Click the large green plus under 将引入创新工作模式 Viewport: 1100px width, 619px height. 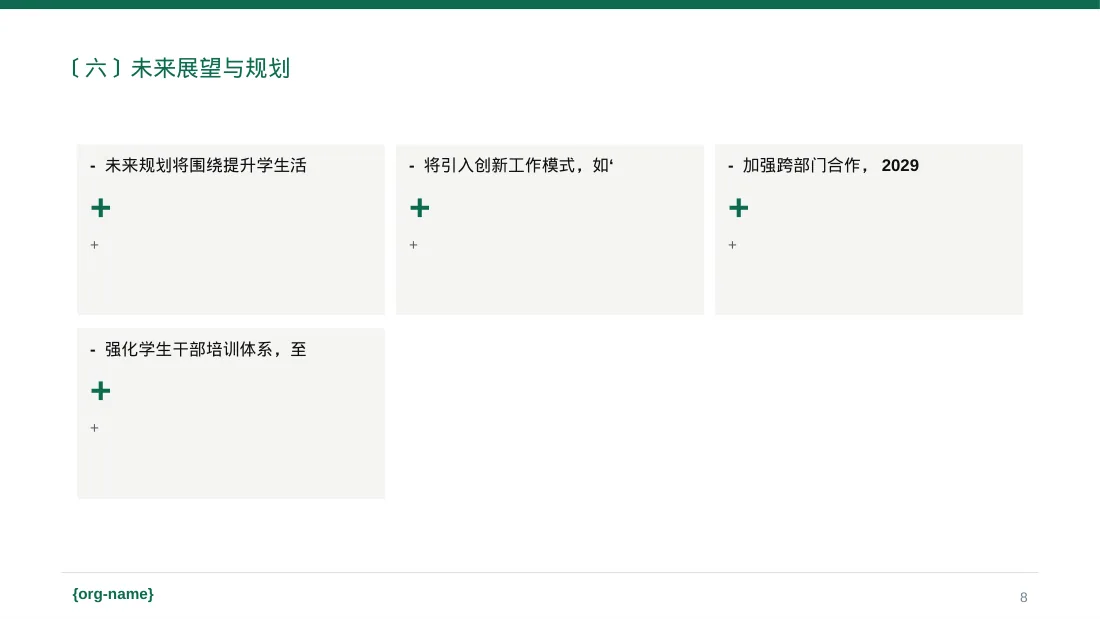click(420, 208)
